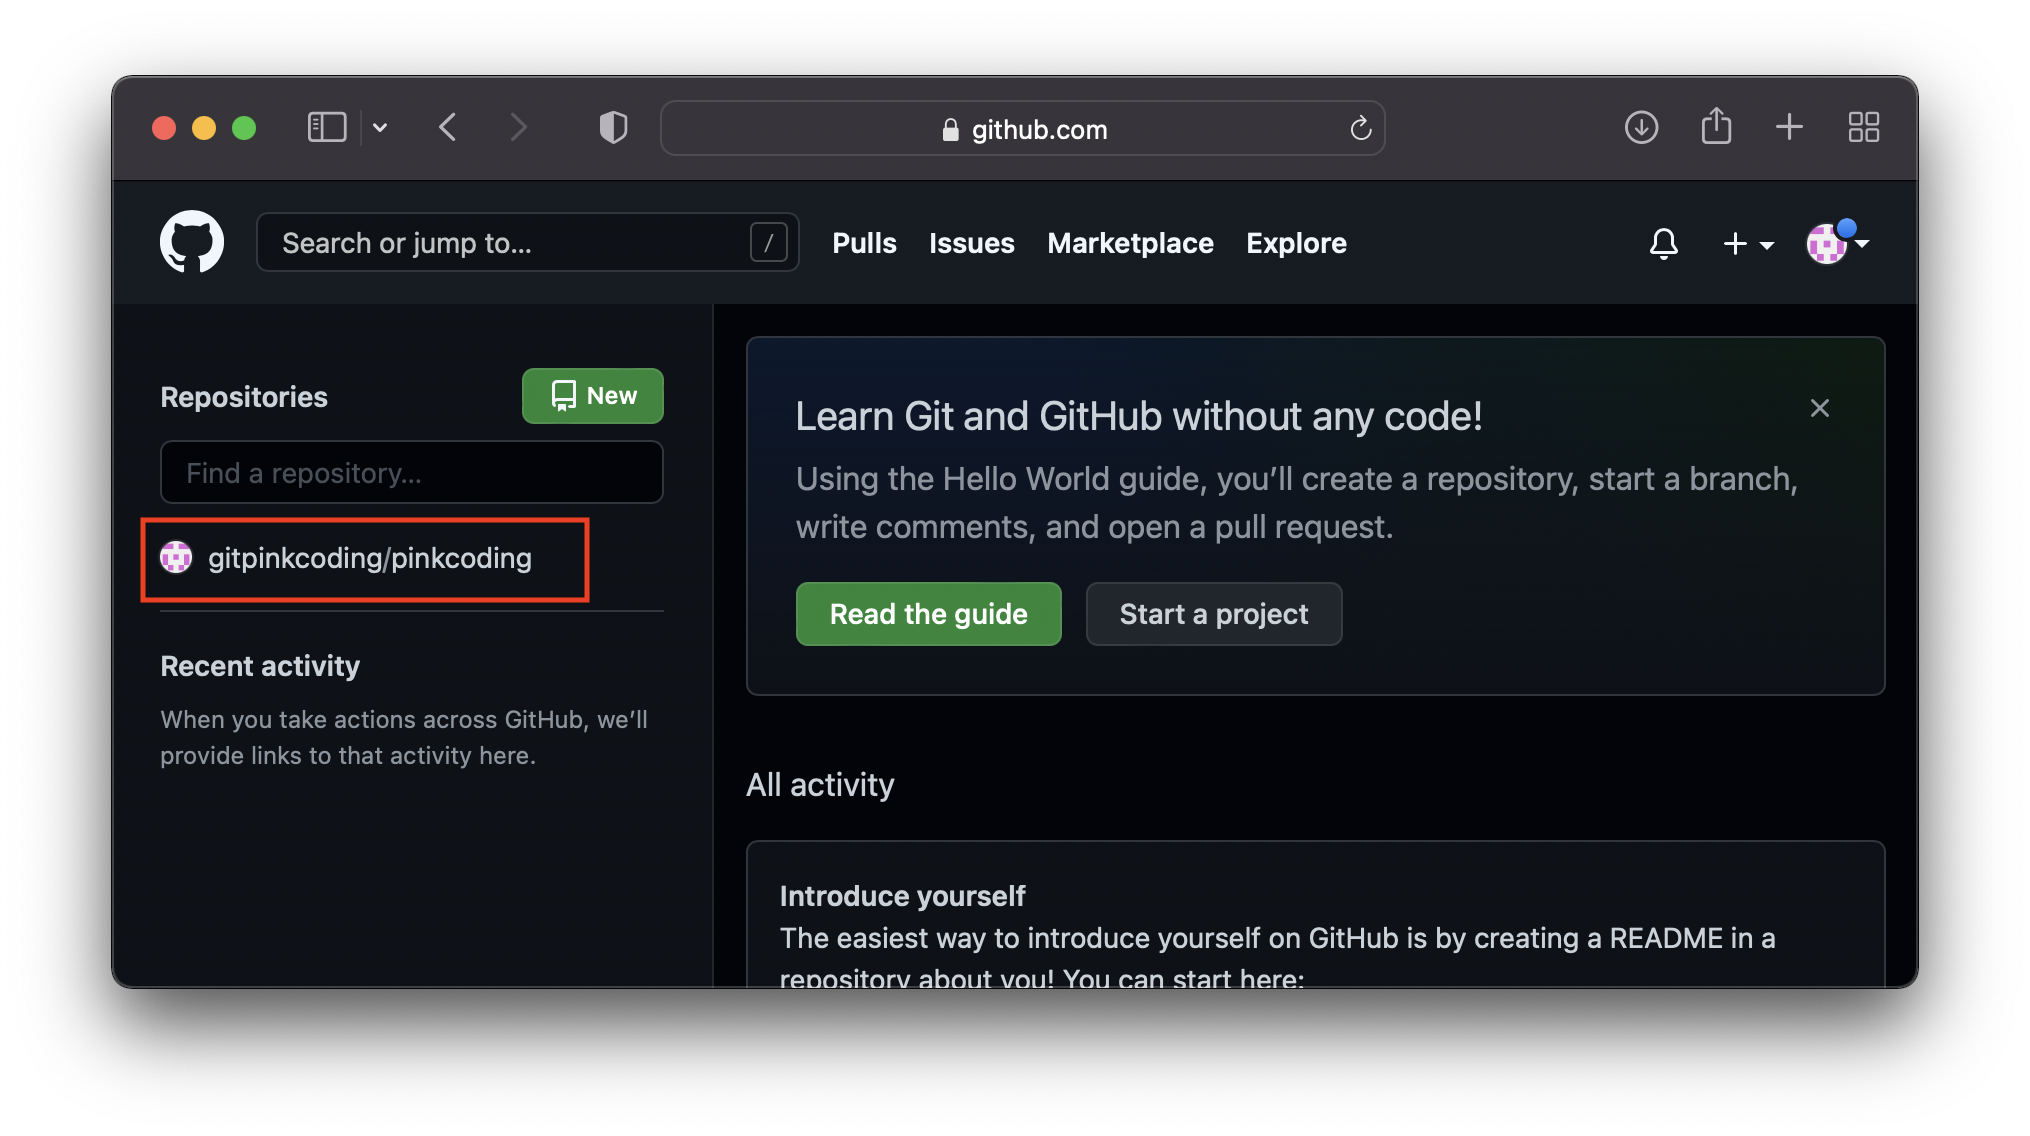
Task: Open Marketplace in the navigation bar
Action: point(1130,243)
